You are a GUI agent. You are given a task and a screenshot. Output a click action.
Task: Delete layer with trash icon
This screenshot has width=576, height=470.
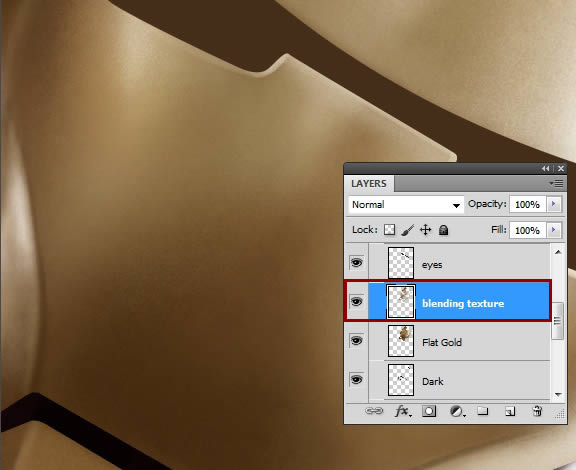click(537, 411)
